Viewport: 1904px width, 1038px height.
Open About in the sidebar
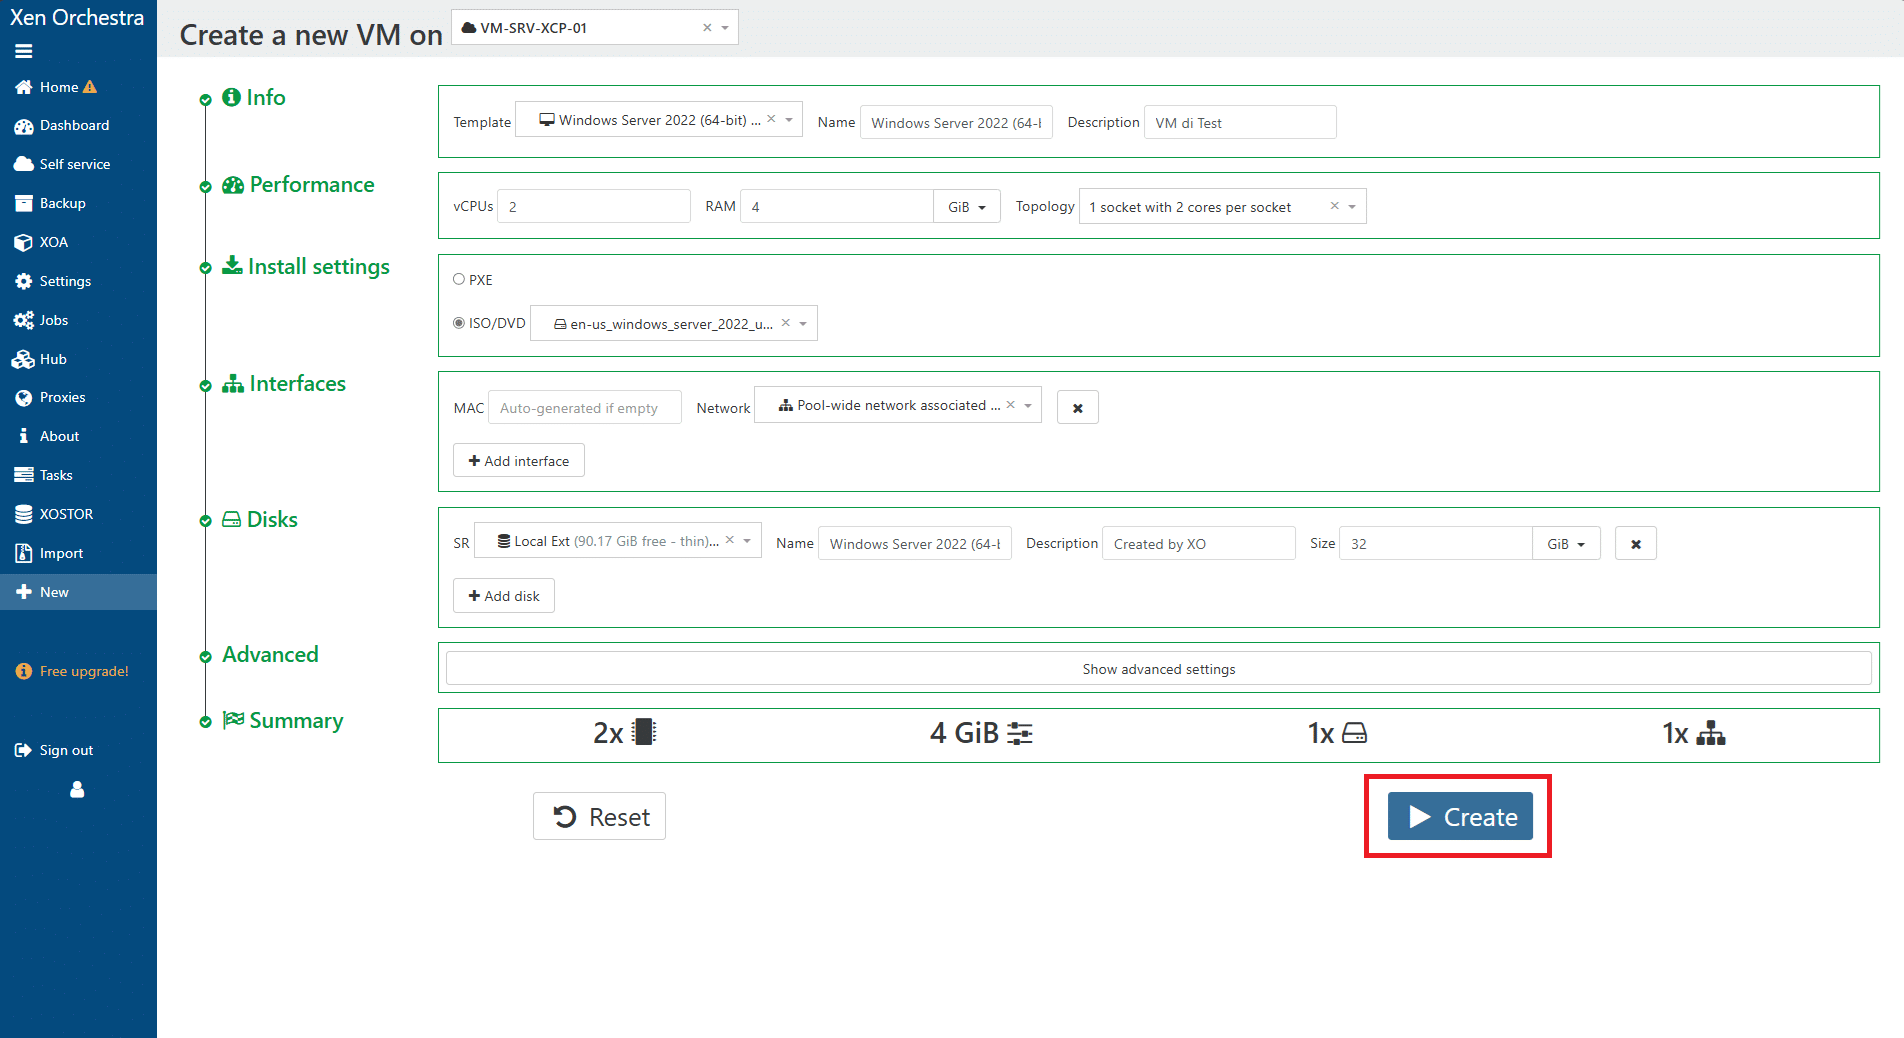click(78, 436)
